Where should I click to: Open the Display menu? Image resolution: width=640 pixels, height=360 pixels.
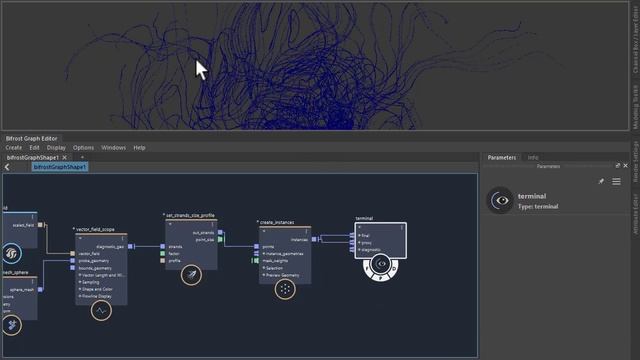pyautogui.click(x=56, y=147)
